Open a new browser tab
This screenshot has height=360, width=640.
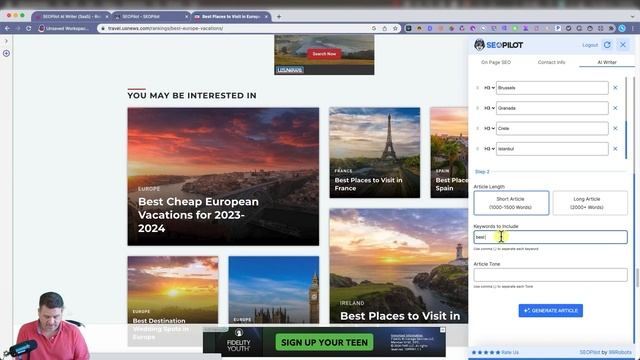pyautogui.click(x=279, y=17)
